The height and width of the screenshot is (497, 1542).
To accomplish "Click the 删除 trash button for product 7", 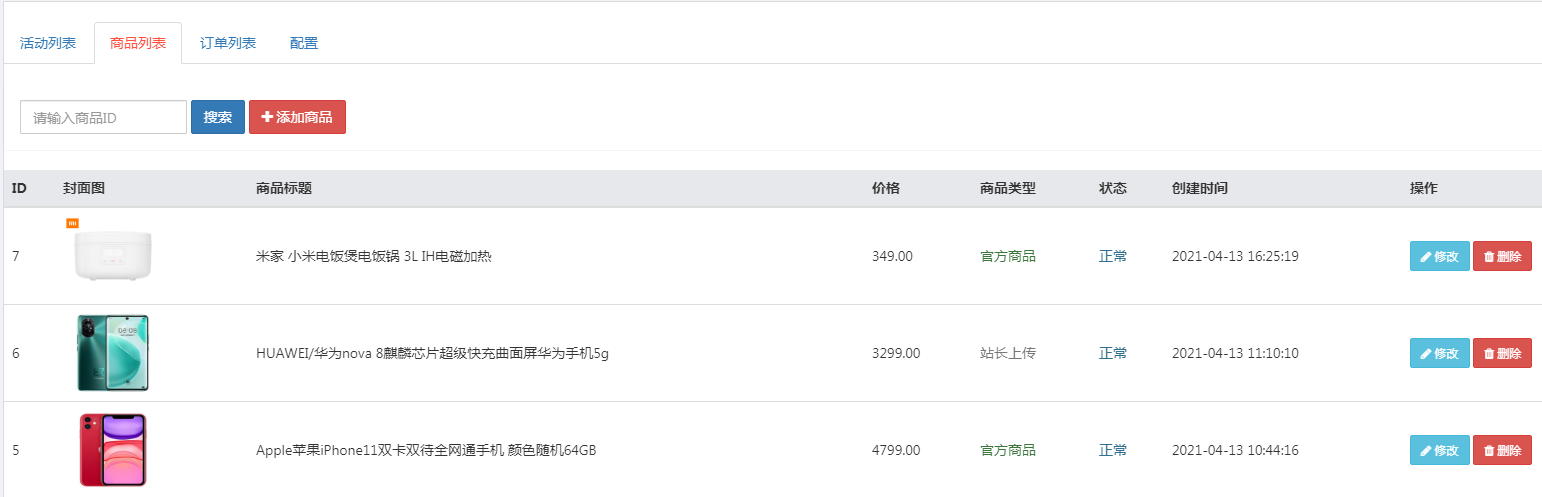I will pos(1502,256).
